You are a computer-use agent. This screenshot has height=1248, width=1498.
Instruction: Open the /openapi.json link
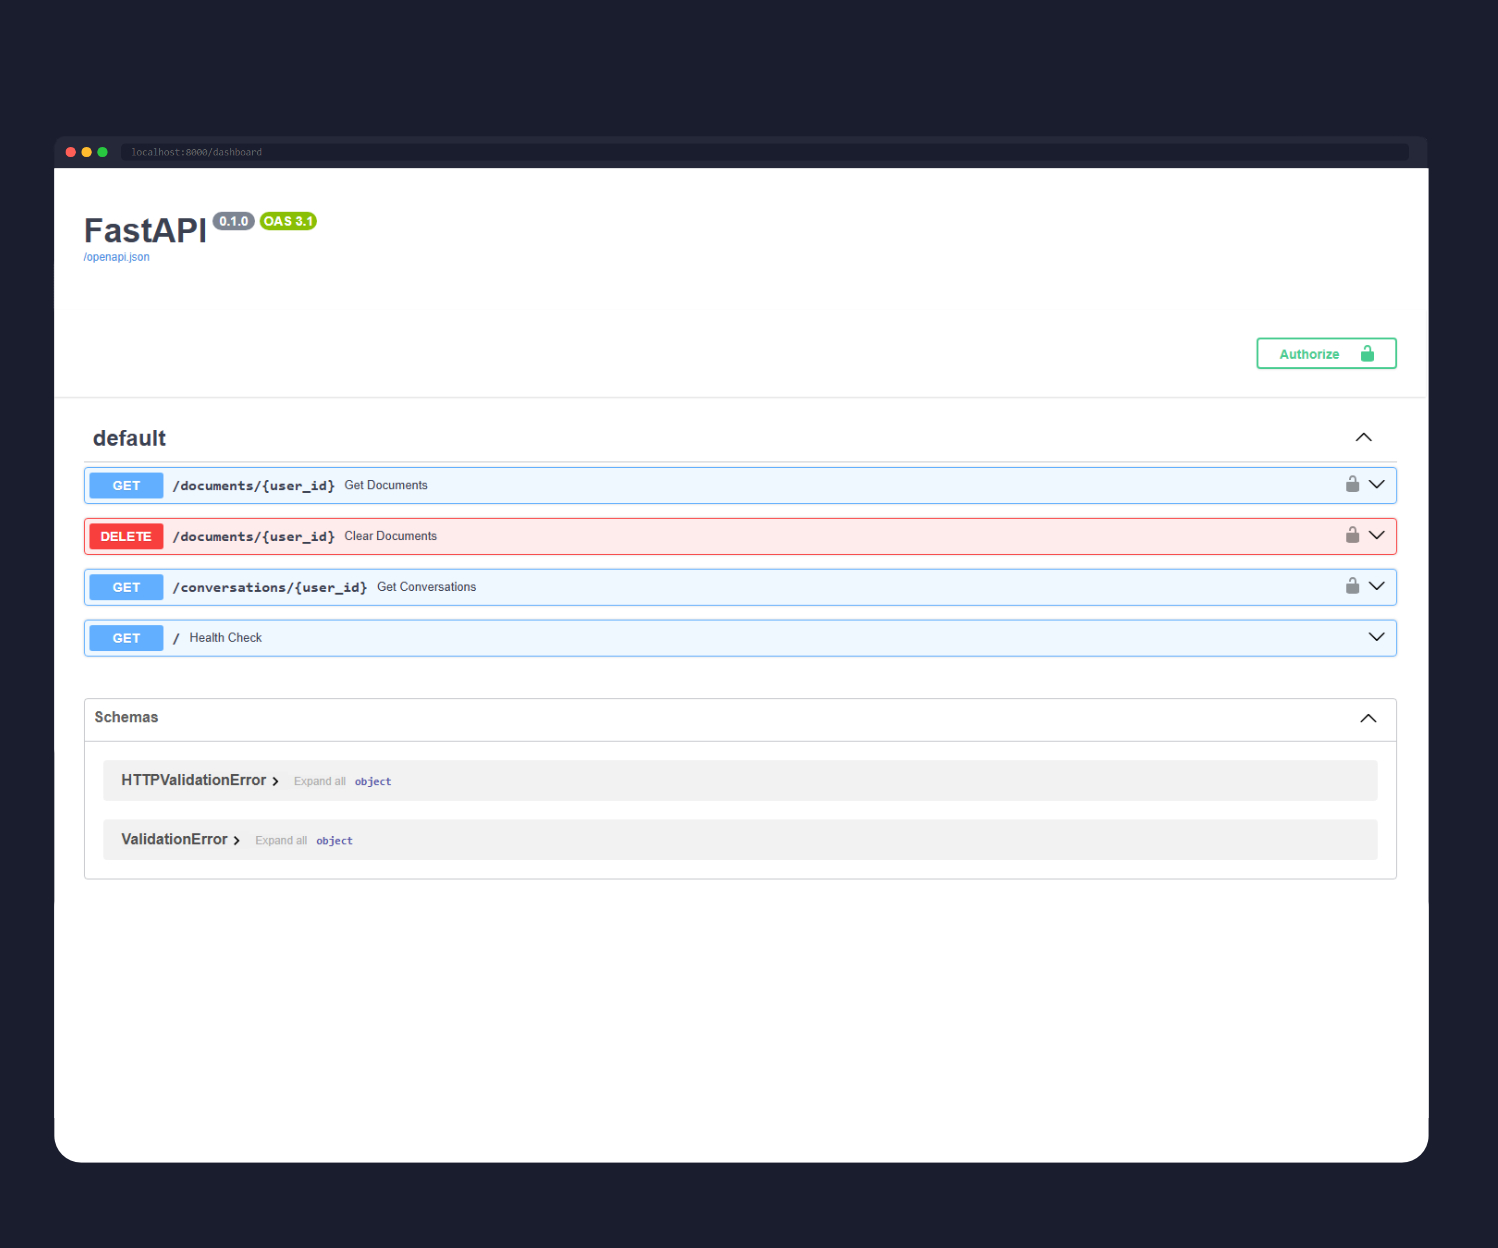tap(117, 258)
